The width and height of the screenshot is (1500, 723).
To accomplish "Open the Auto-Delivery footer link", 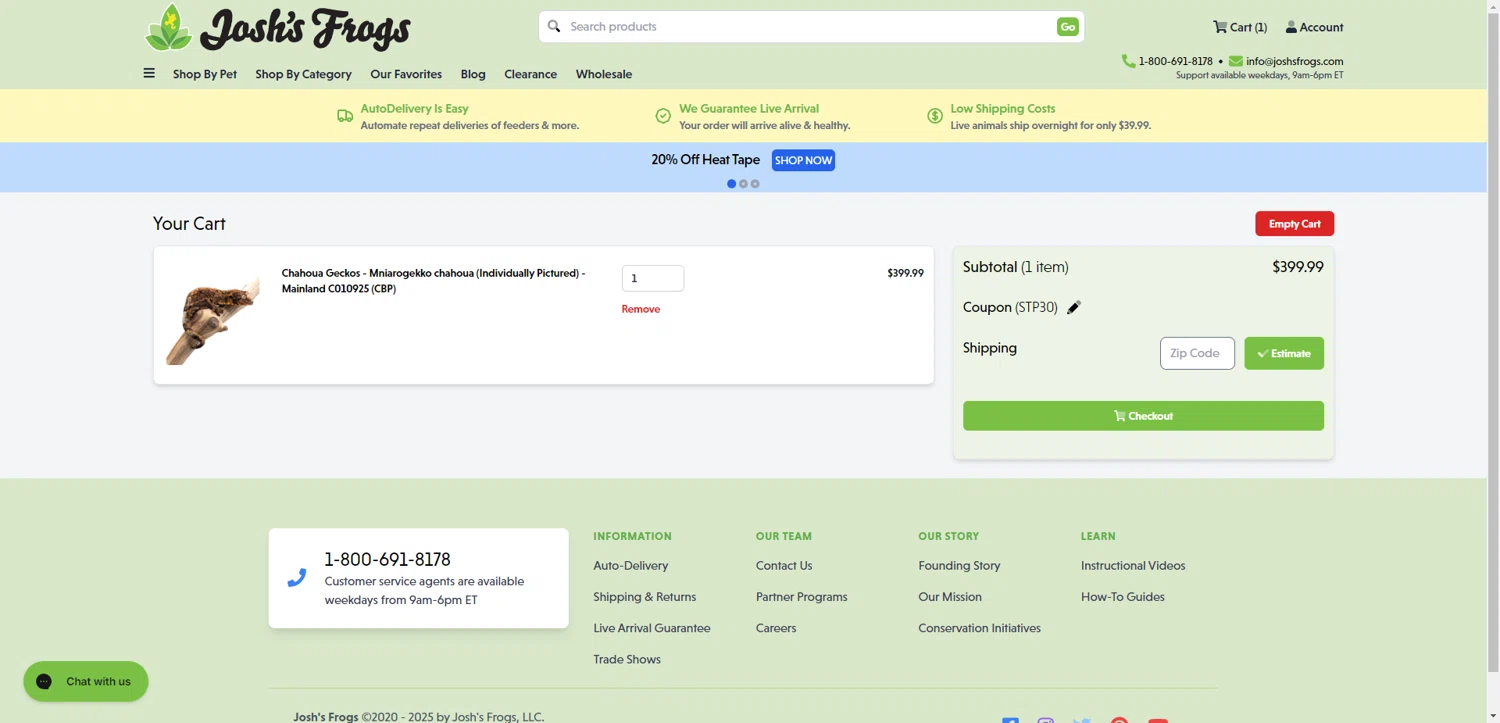I will point(631,566).
